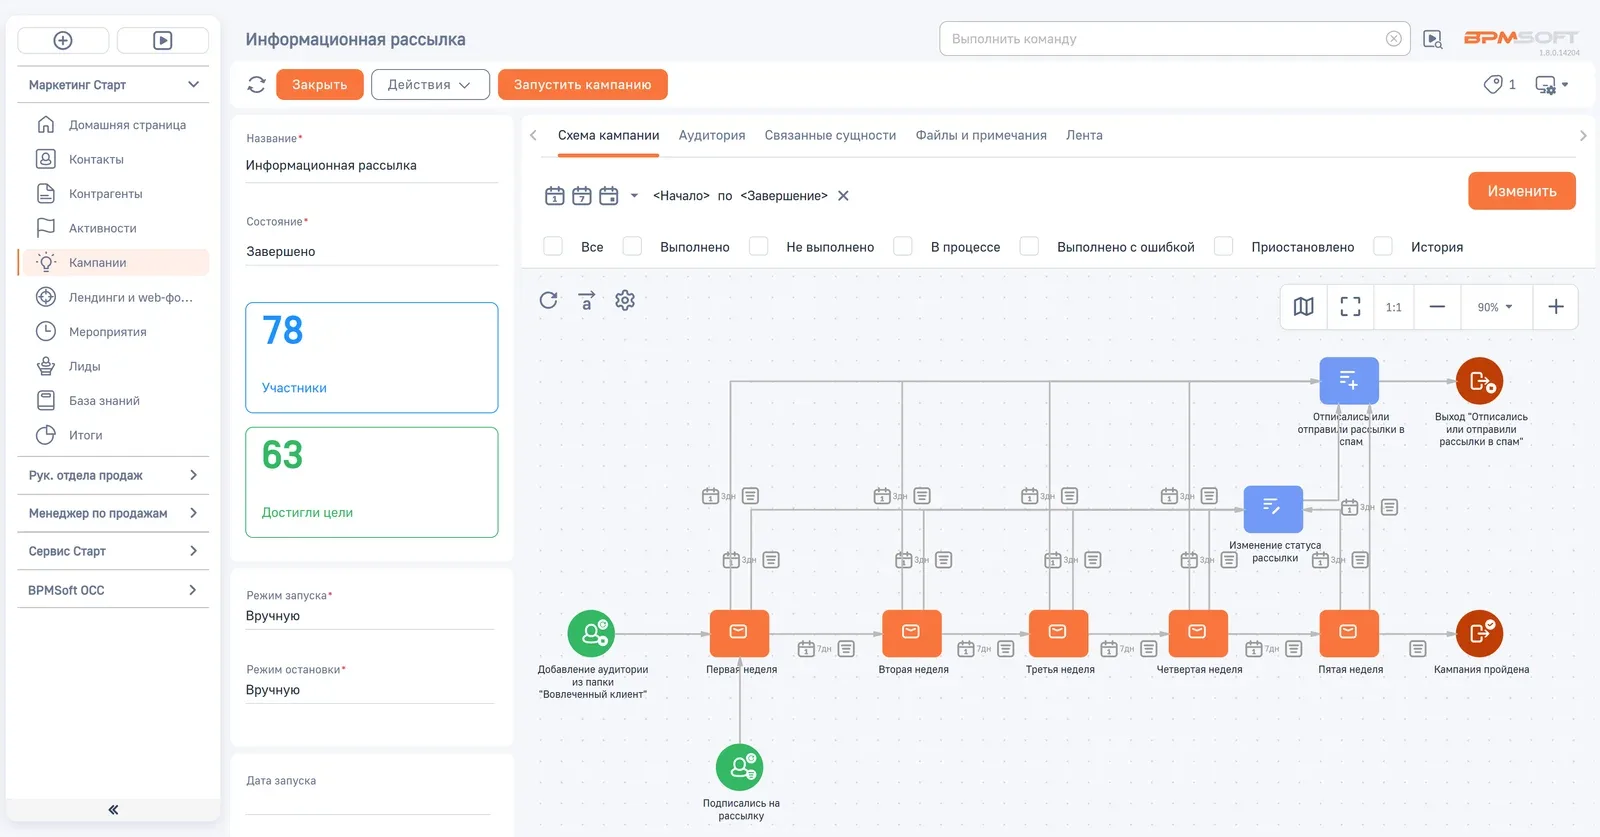Screen dimensions: 1600x837
Task: Reload the campaign diagram with refresh icon
Action: pos(548,300)
